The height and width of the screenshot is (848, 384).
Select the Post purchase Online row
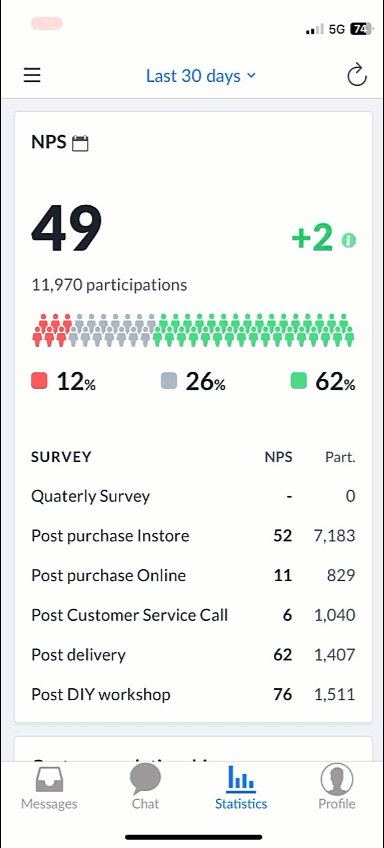[x=193, y=575]
